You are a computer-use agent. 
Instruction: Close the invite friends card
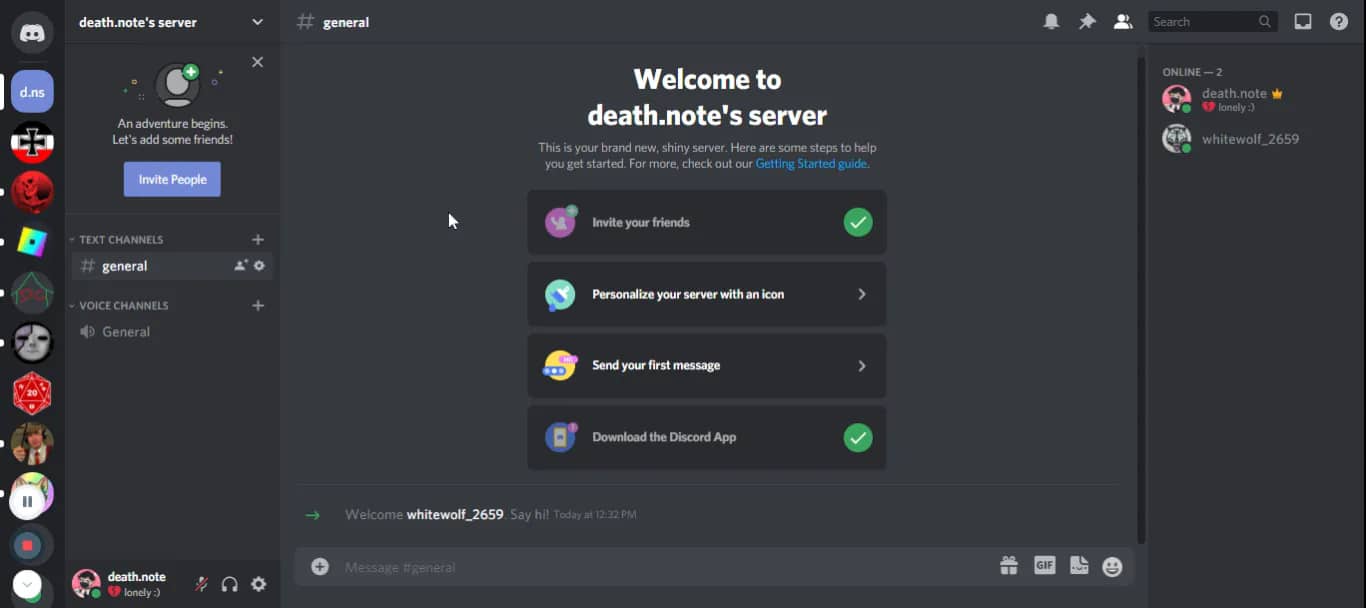point(257,62)
